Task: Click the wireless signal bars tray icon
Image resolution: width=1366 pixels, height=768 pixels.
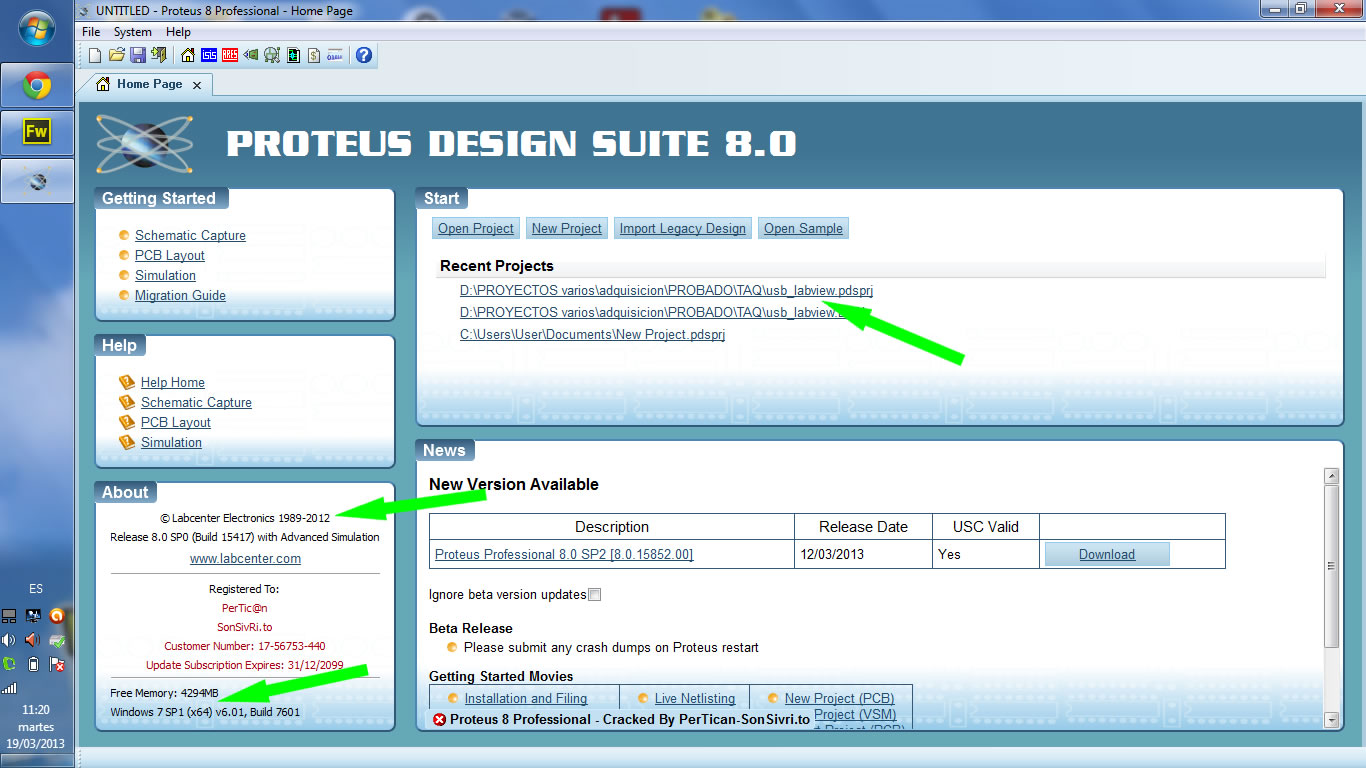Action: (9, 688)
